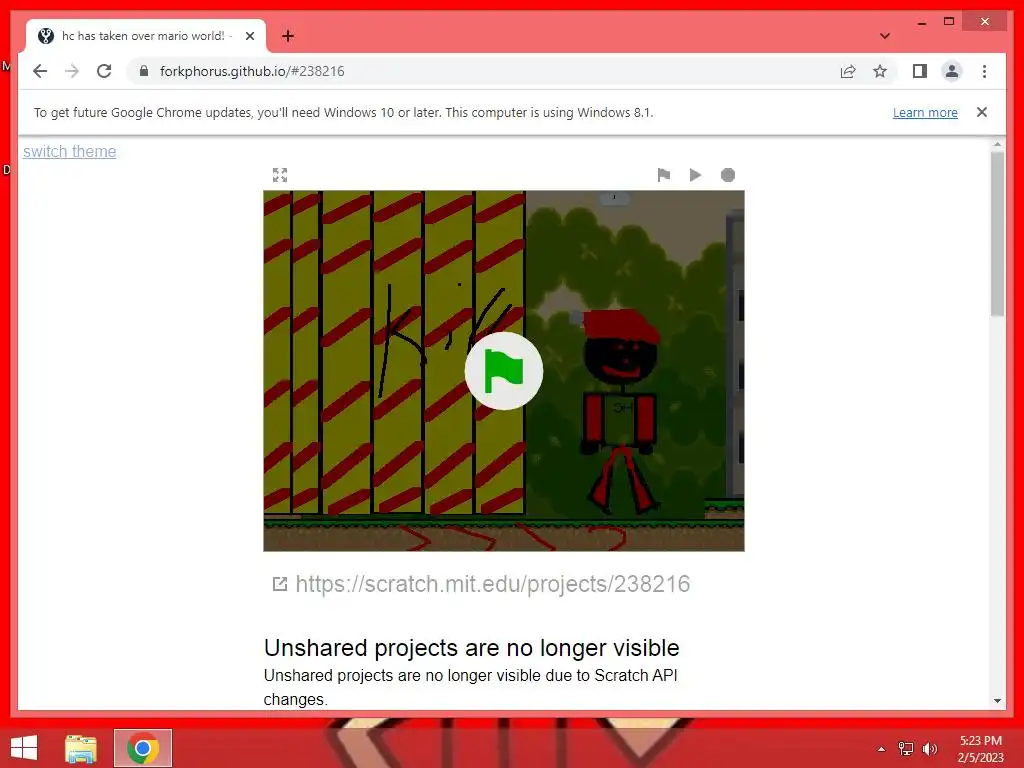Click the stop octagon icon

pyautogui.click(x=728, y=175)
